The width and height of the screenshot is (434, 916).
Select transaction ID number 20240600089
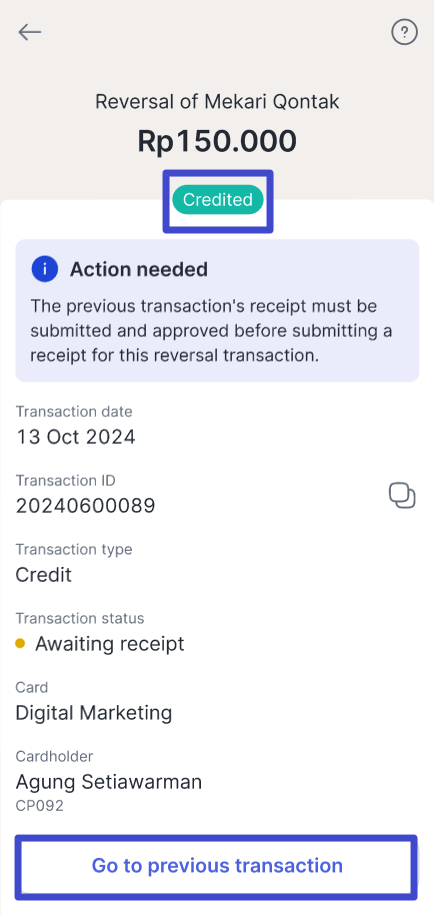click(85, 506)
